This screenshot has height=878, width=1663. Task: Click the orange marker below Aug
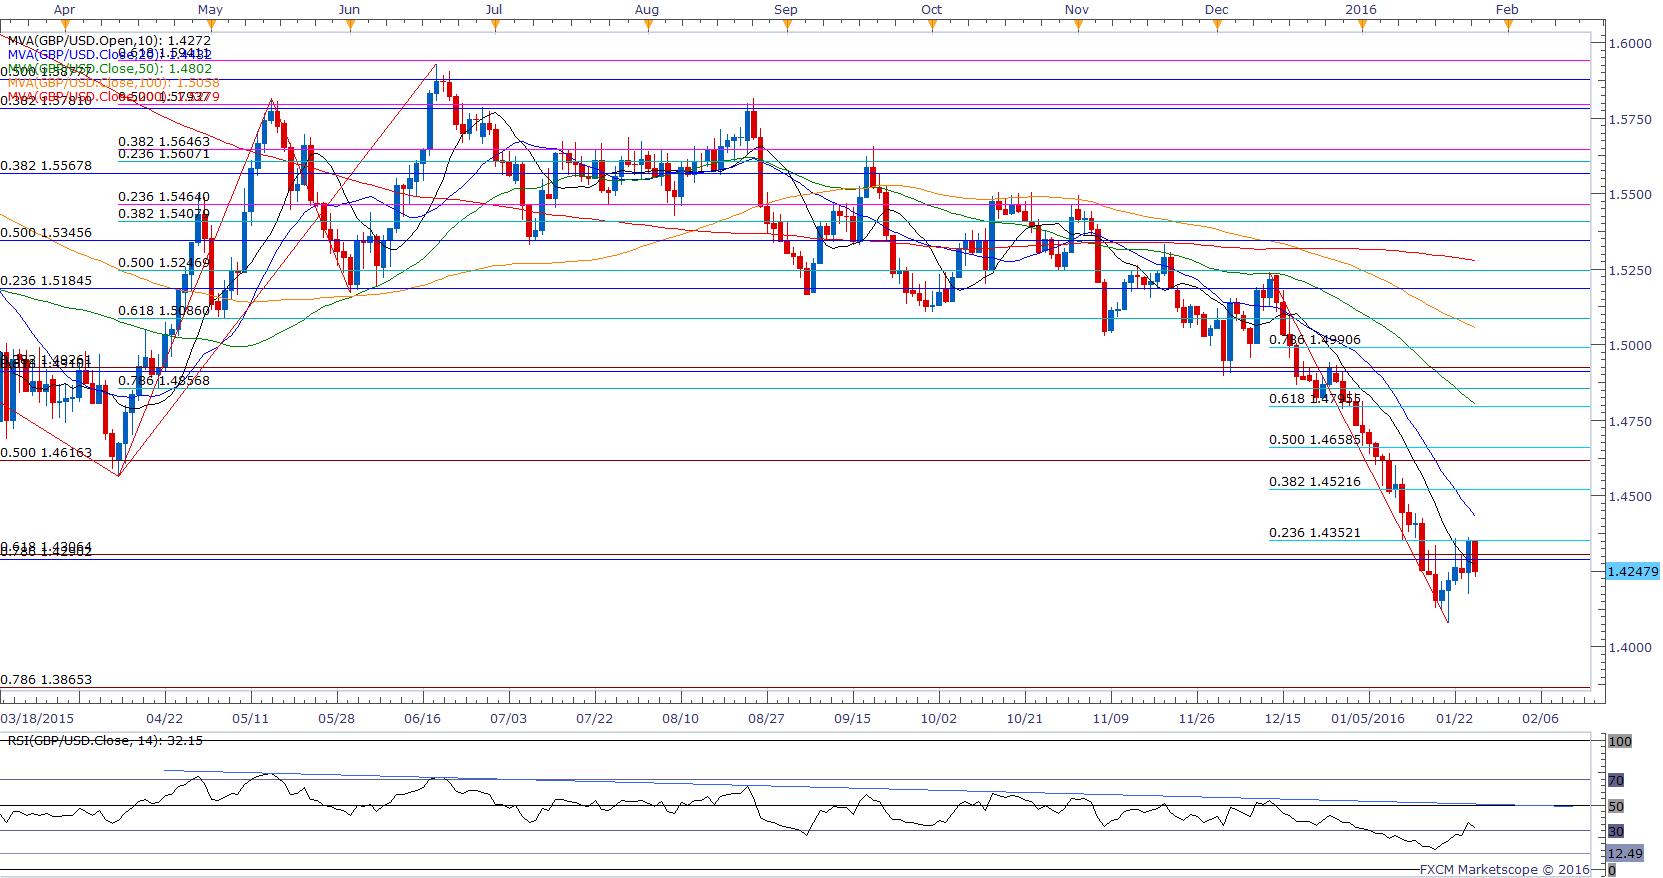click(648, 26)
